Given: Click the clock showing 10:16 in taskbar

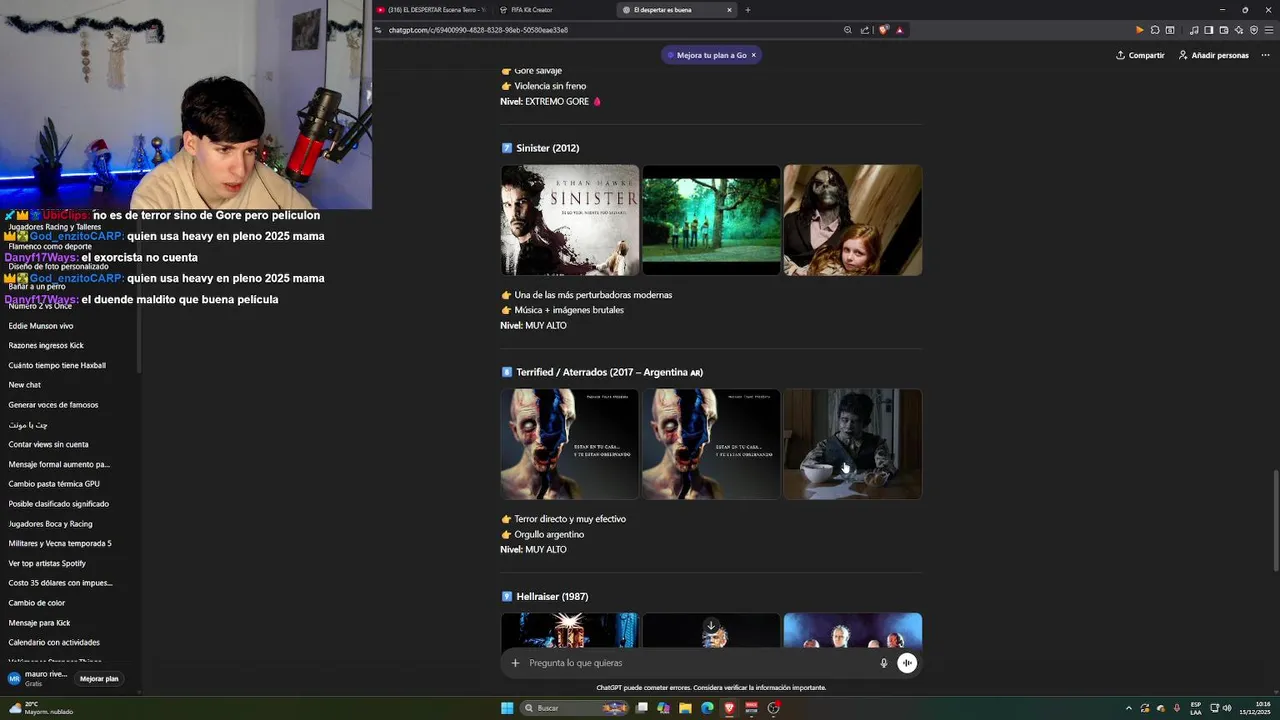Looking at the screenshot, I should point(1255,708).
